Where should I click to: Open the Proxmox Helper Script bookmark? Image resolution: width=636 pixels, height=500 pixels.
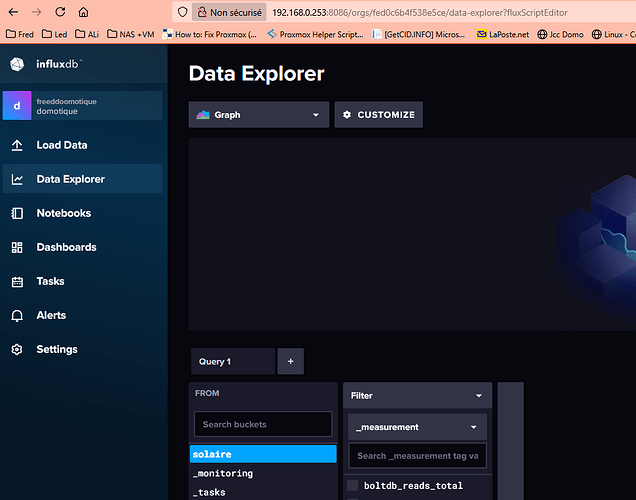(x=315, y=34)
